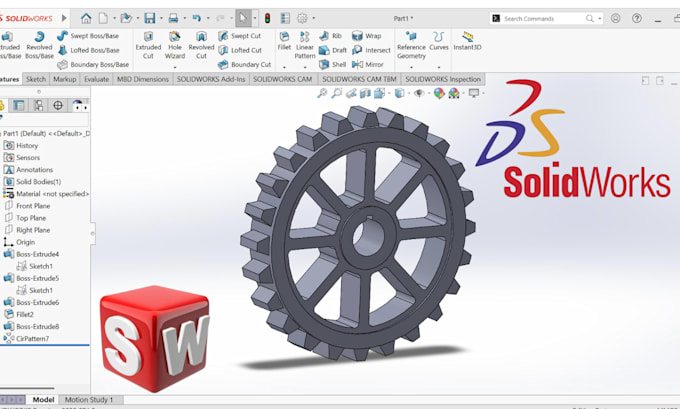Open the Section View tool in view toolbar

click(366, 93)
